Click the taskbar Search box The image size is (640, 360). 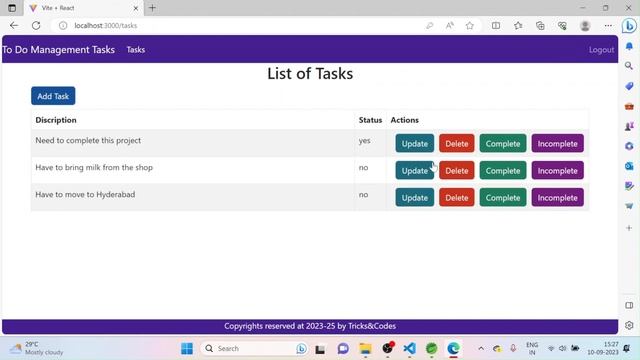(x=255, y=348)
